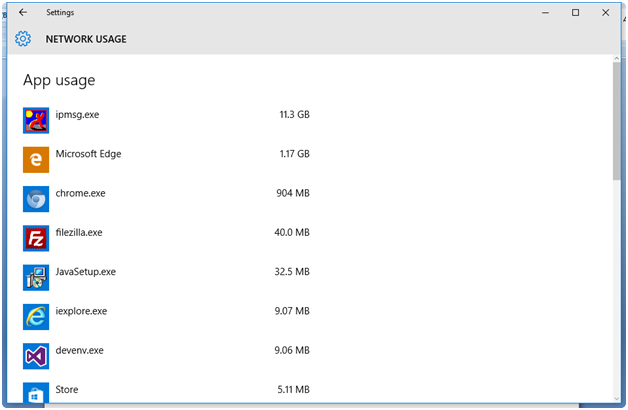Screen dimensions: 628x410
Task: Click the JavaSetup.exe name label
Action: tap(86, 271)
